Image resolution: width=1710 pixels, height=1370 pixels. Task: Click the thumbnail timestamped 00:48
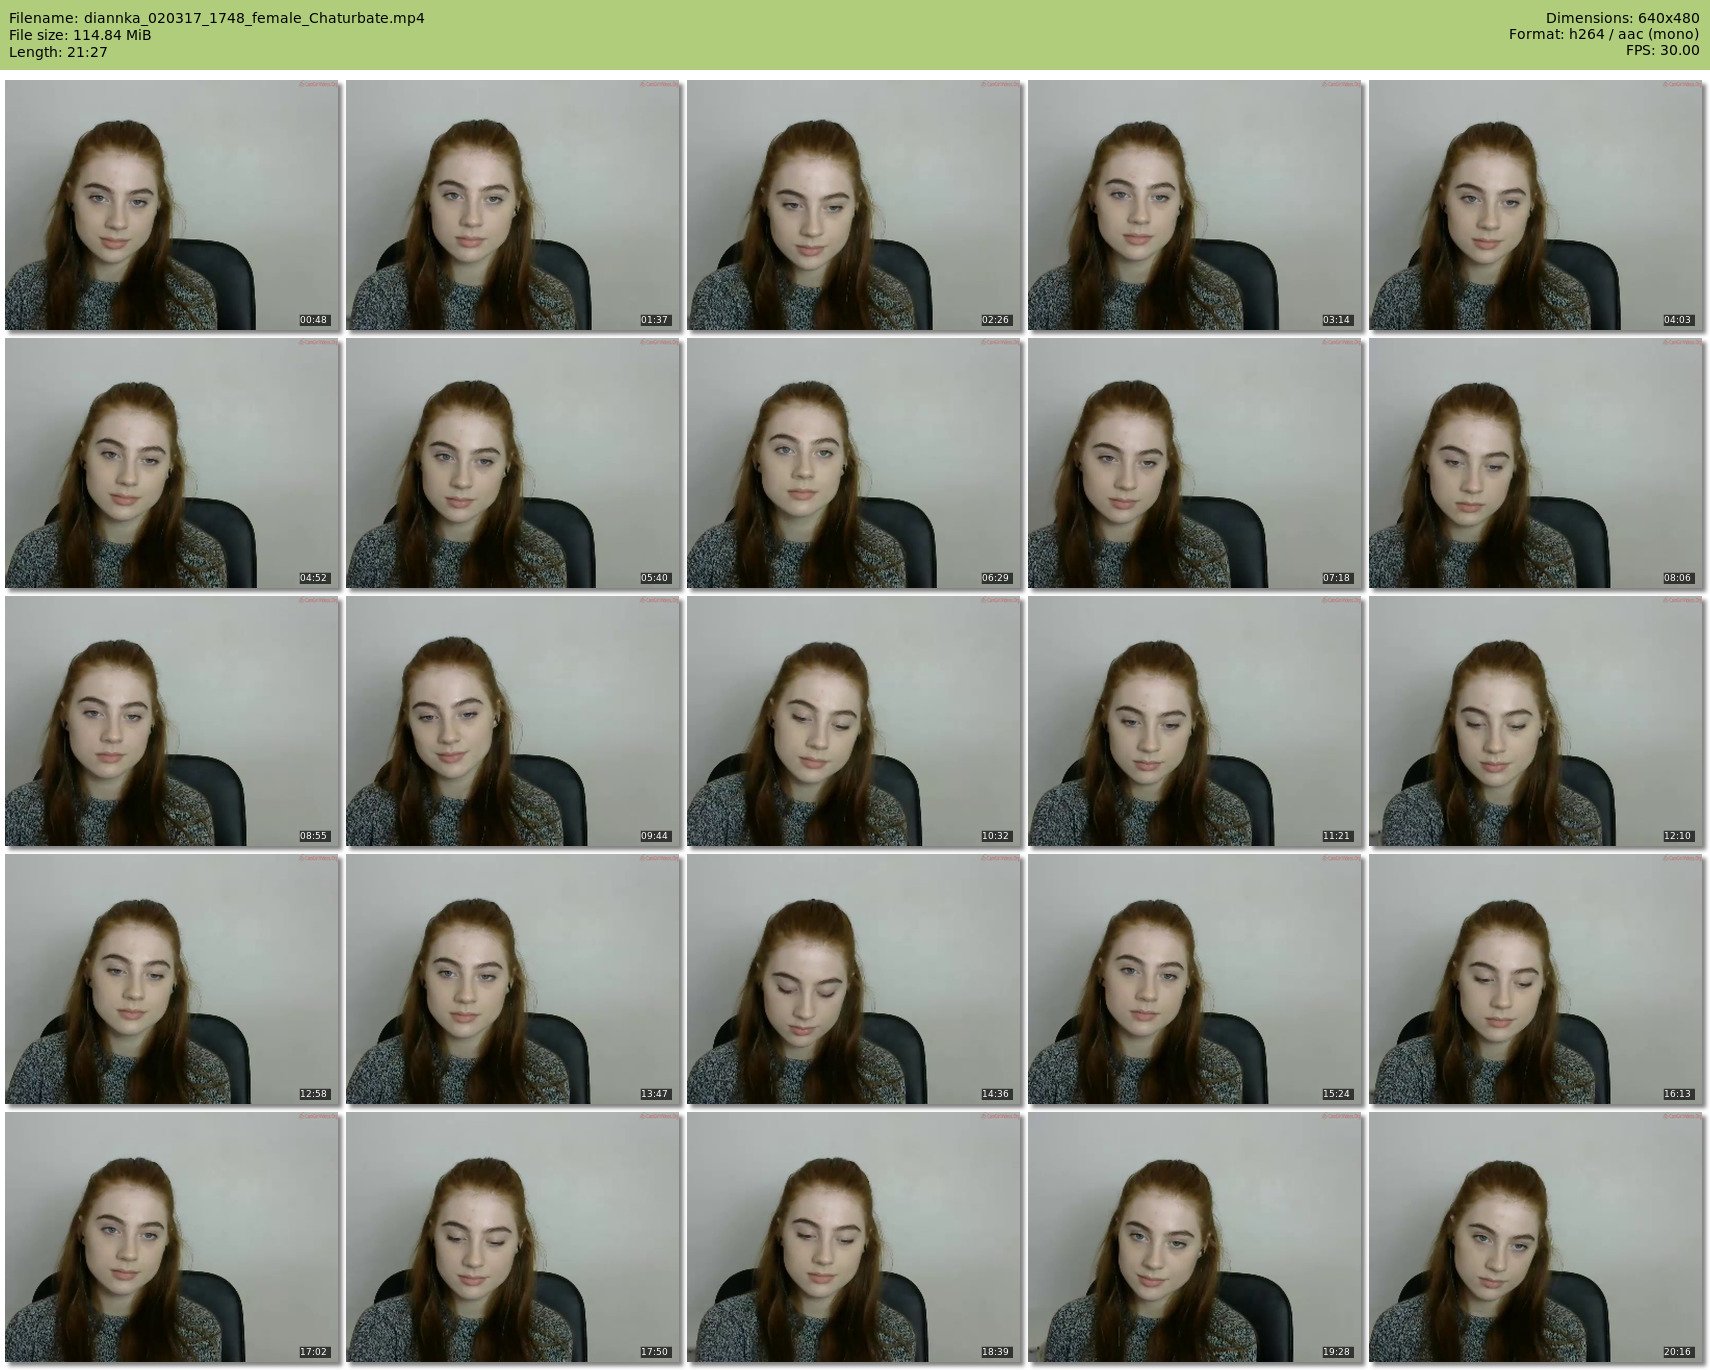[x=172, y=205]
